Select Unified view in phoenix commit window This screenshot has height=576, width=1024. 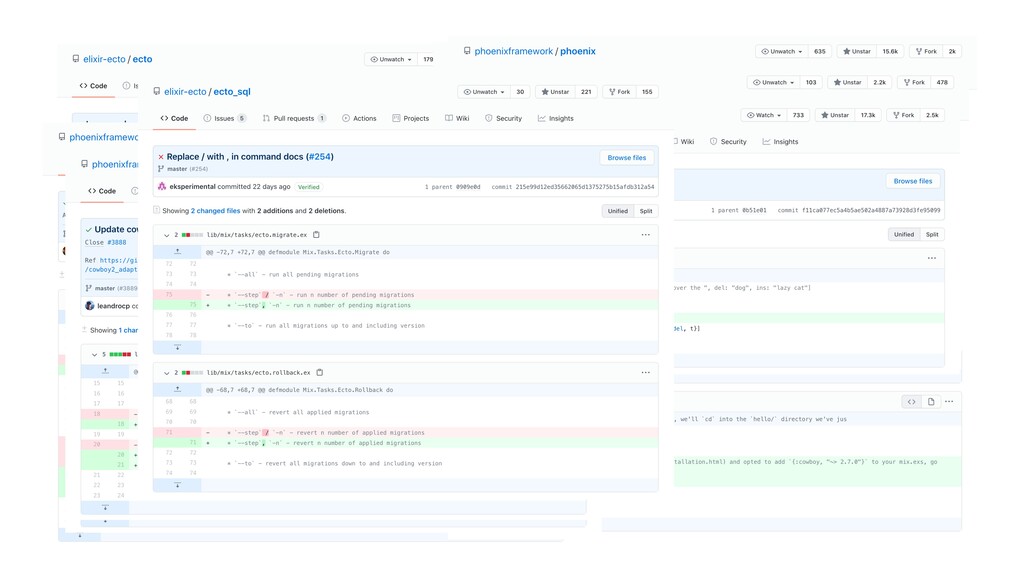point(904,234)
